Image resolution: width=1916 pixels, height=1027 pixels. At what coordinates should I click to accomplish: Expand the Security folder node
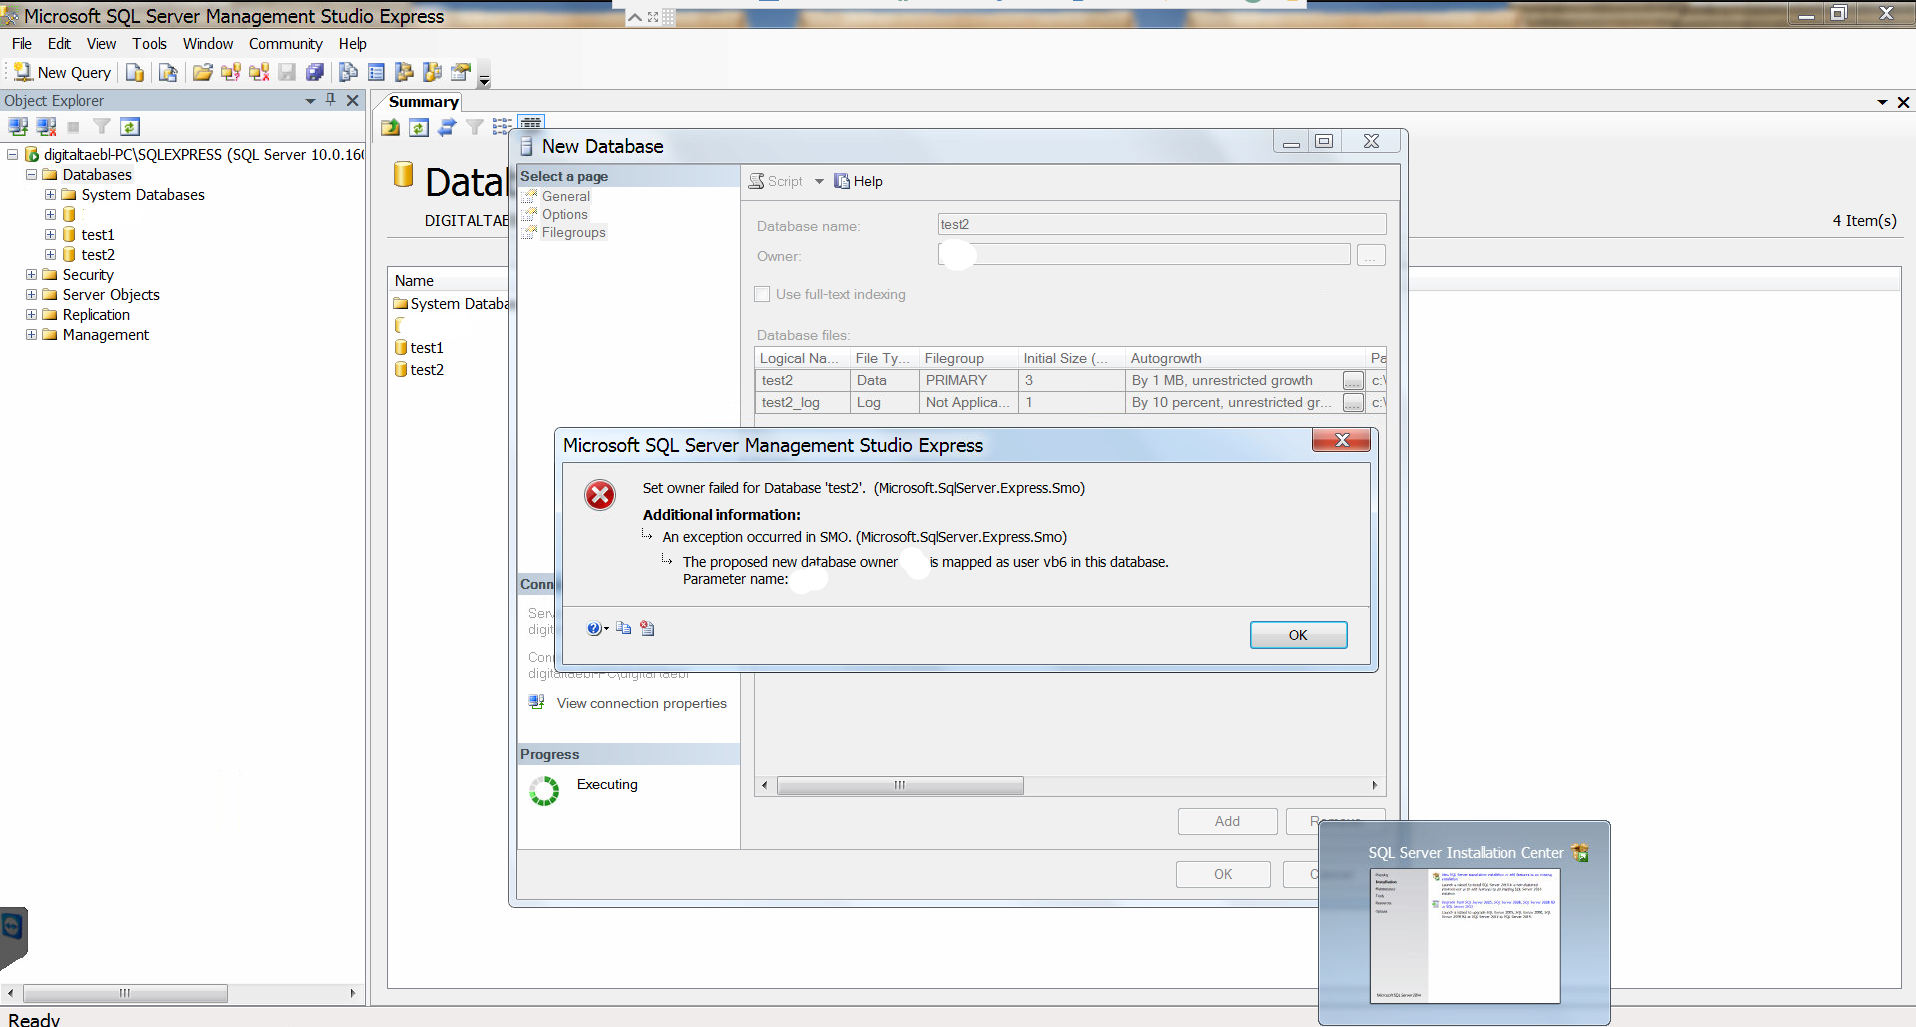(x=31, y=275)
